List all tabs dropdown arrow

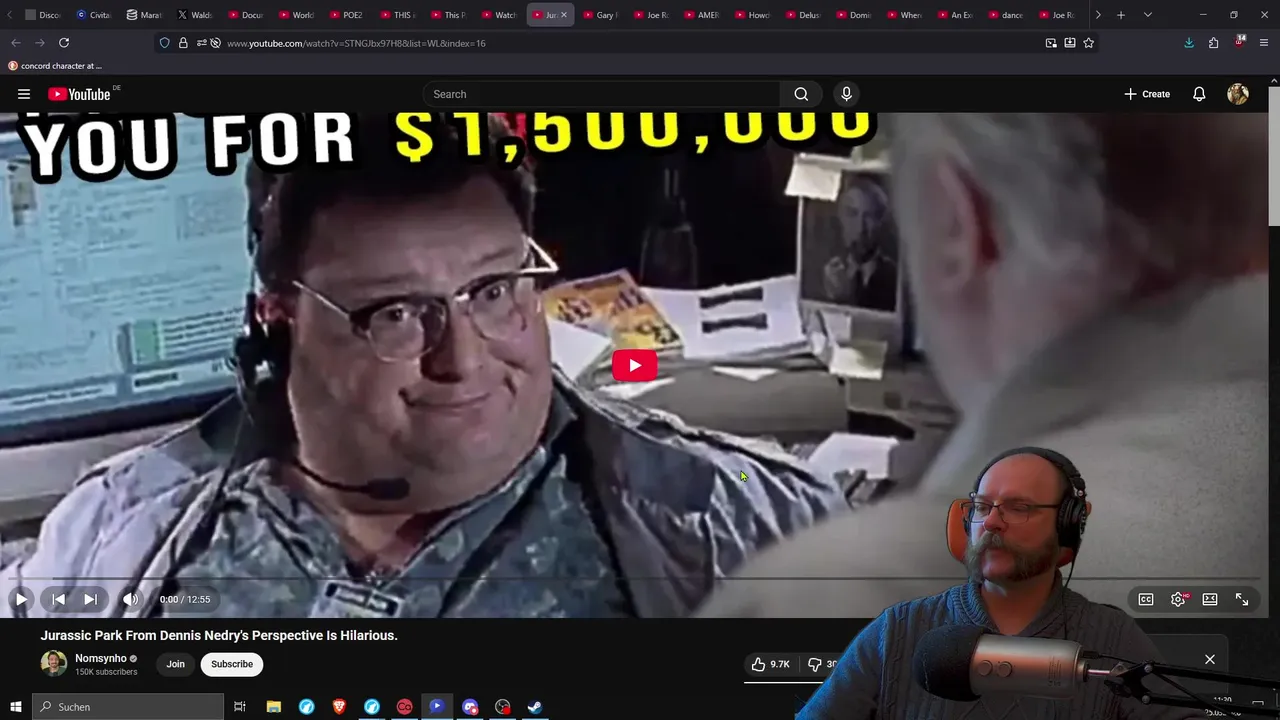[x=1148, y=15]
